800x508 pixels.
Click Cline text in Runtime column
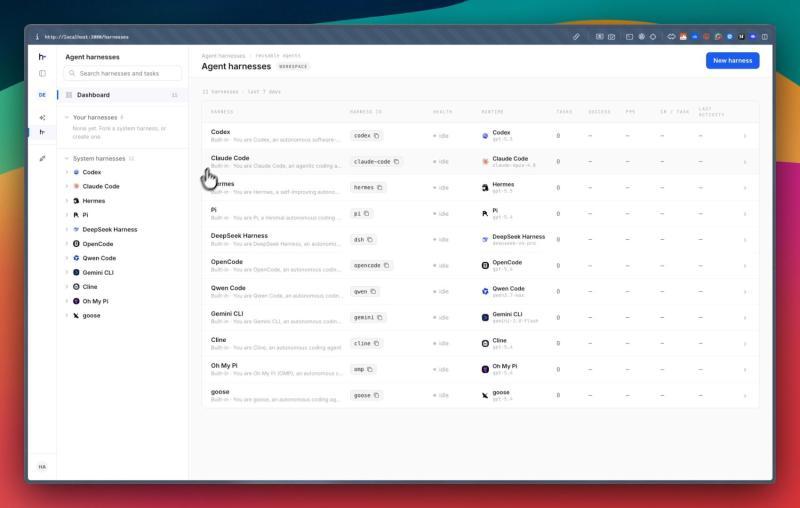coord(499,340)
